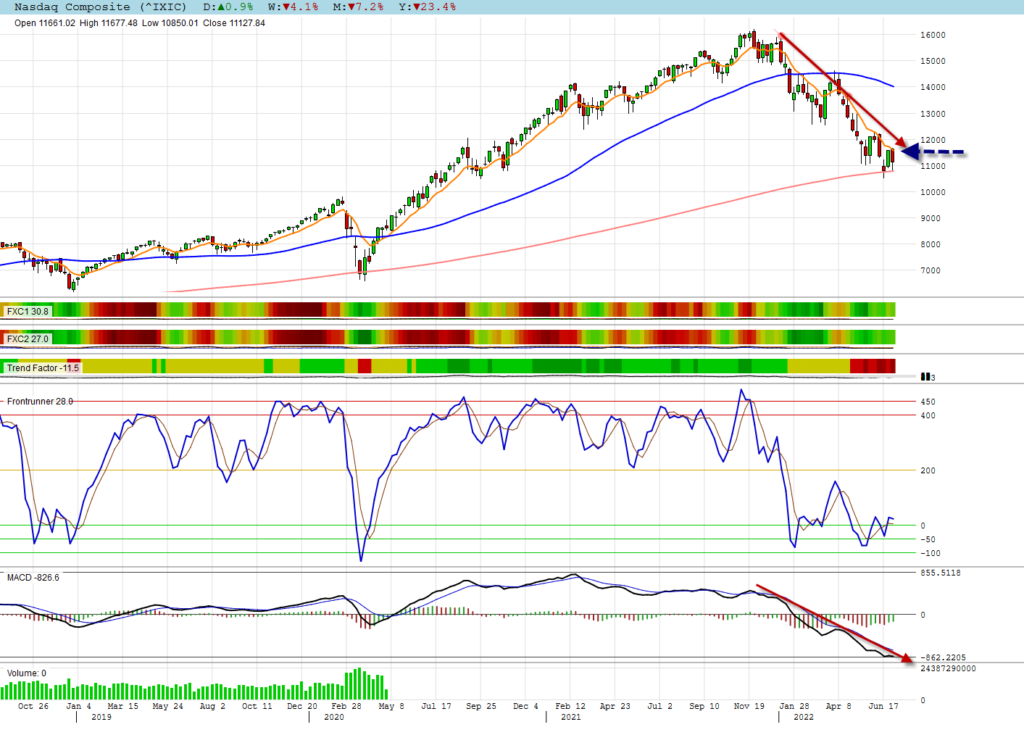Click the Volume: 0 indicator label

pos(27,673)
